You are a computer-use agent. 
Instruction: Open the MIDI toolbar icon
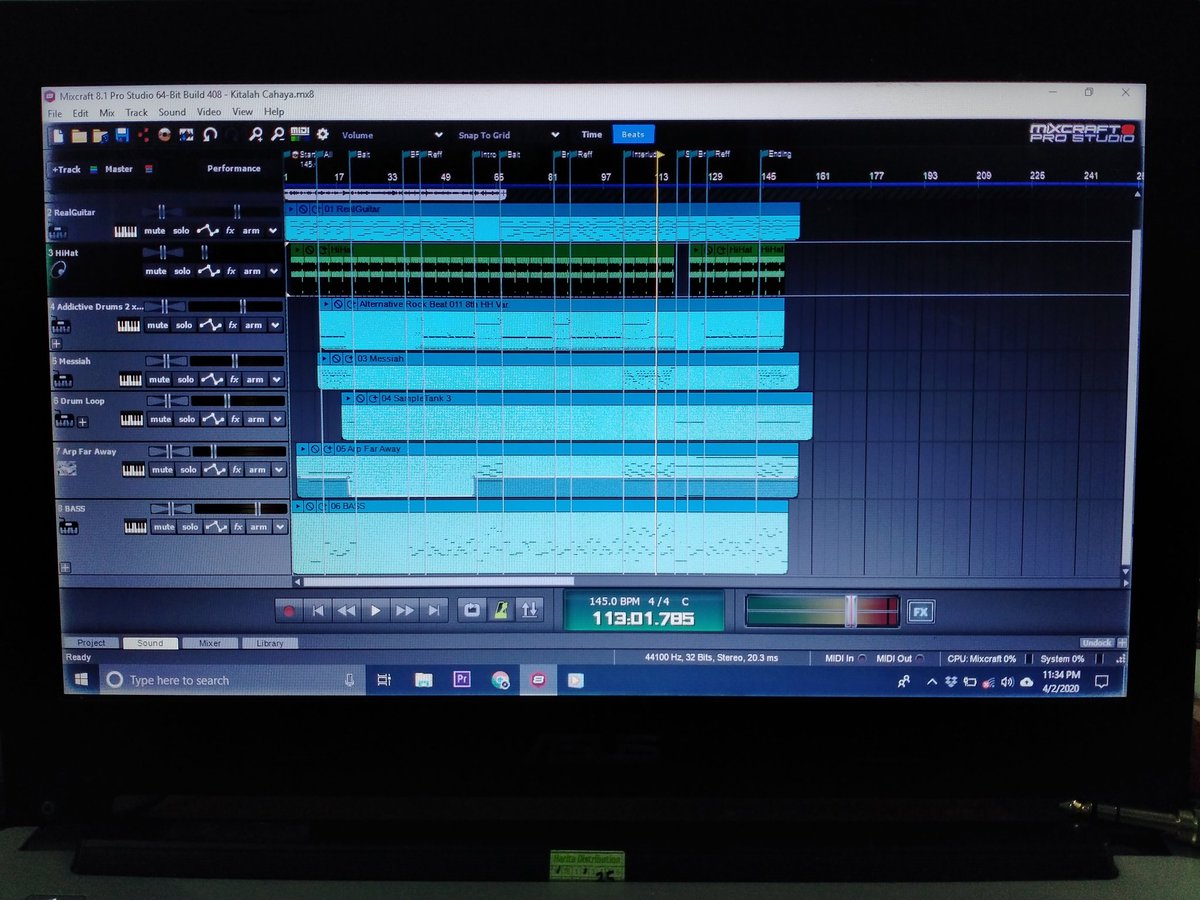click(300, 133)
